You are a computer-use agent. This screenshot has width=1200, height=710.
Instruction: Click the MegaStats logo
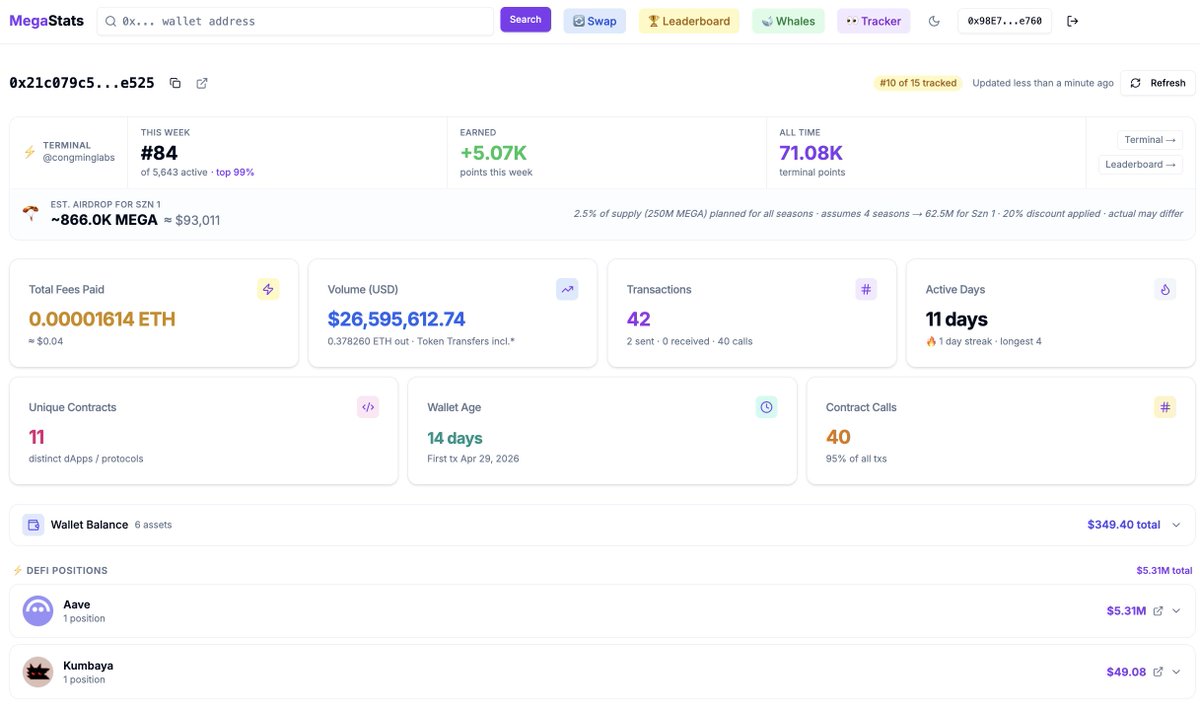(x=46, y=21)
